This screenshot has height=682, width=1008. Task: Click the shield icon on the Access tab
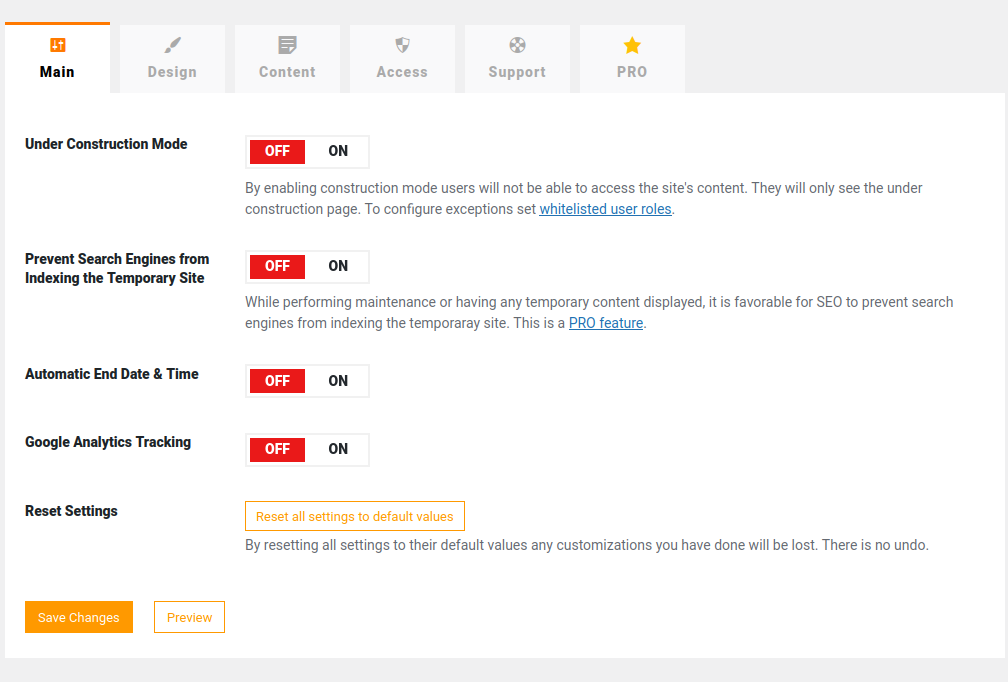tap(402, 45)
